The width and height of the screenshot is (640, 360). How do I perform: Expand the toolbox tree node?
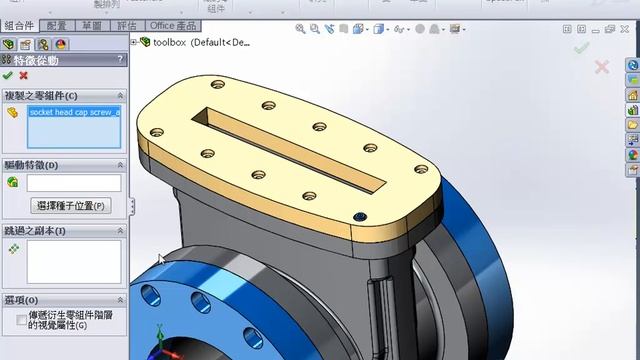(x=133, y=42)
